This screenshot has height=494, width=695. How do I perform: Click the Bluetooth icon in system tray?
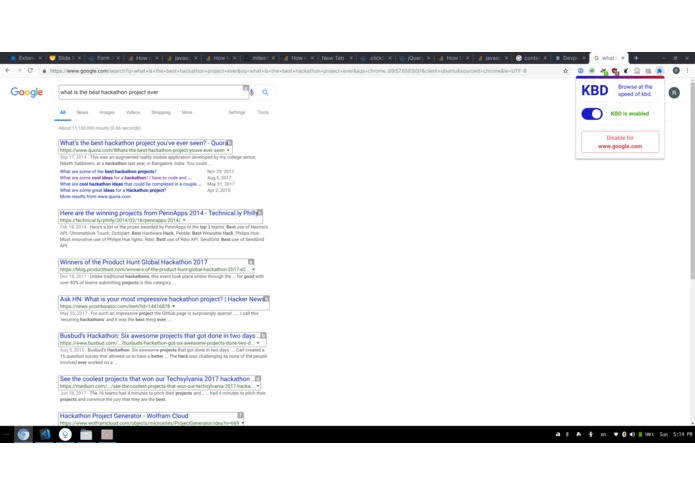(624, 435)
